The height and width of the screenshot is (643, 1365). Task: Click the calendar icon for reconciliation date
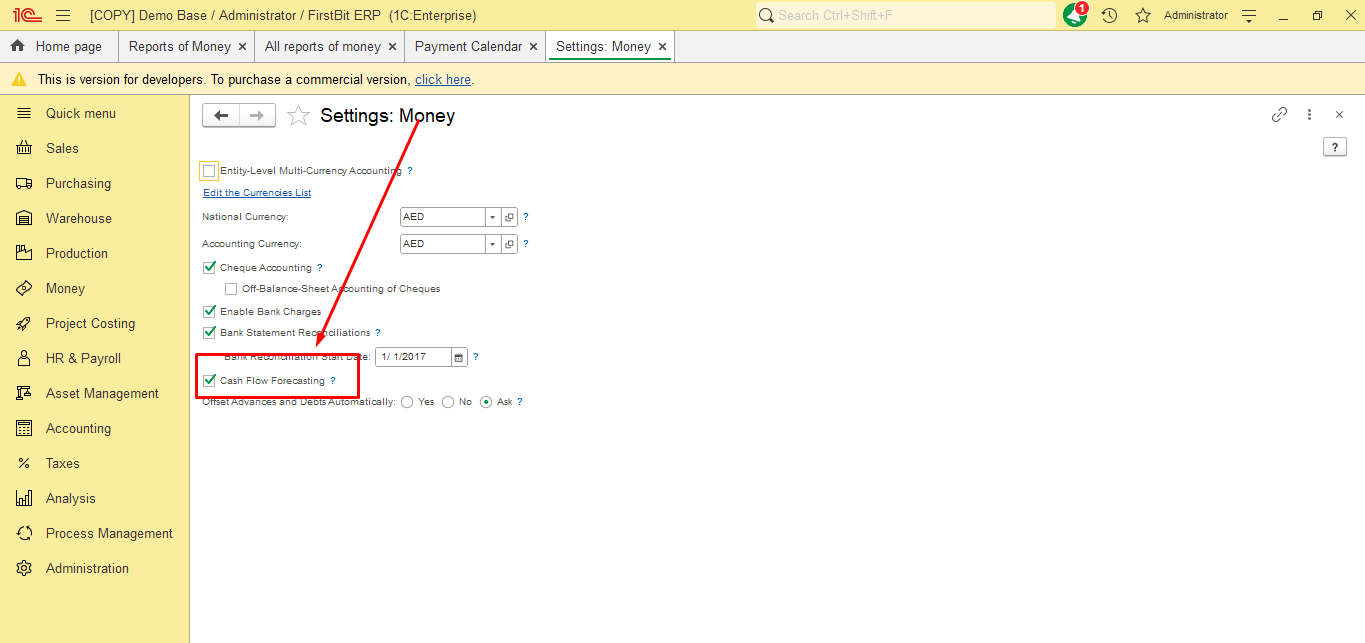(459, 357)
